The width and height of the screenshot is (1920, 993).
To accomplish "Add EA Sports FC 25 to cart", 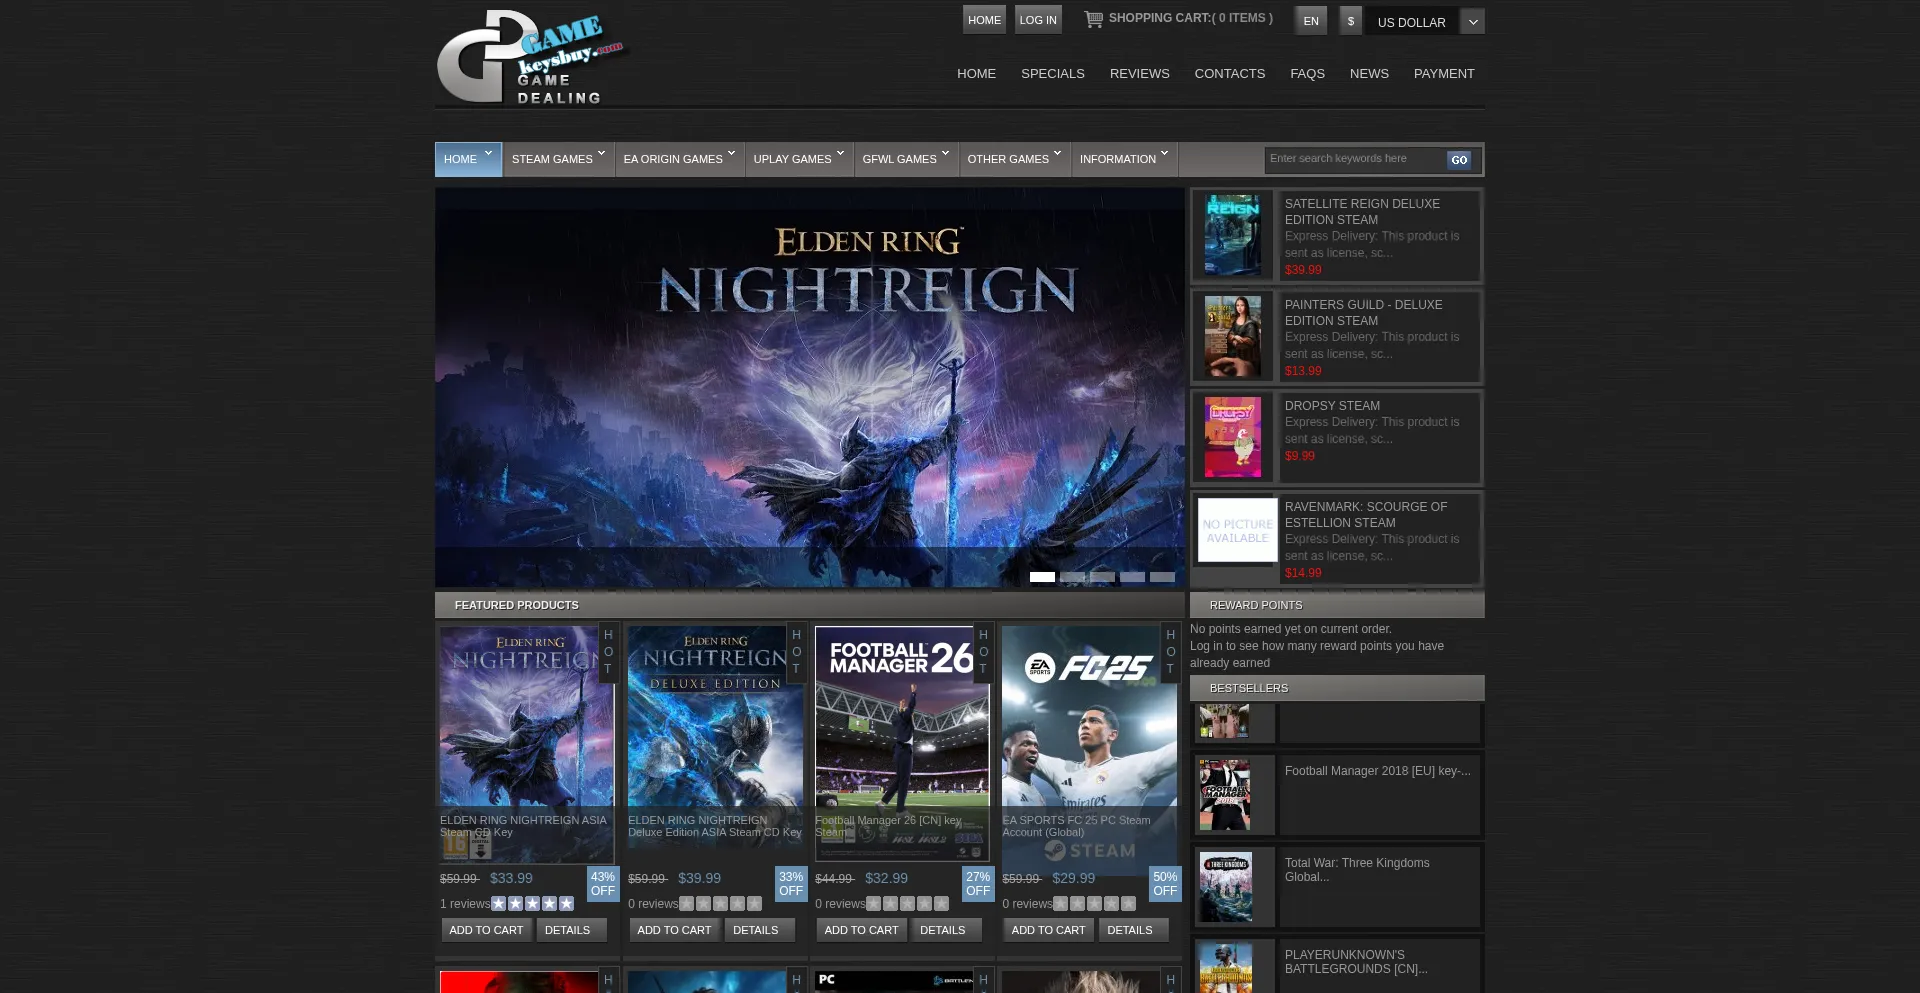I will pos(1048,930).
